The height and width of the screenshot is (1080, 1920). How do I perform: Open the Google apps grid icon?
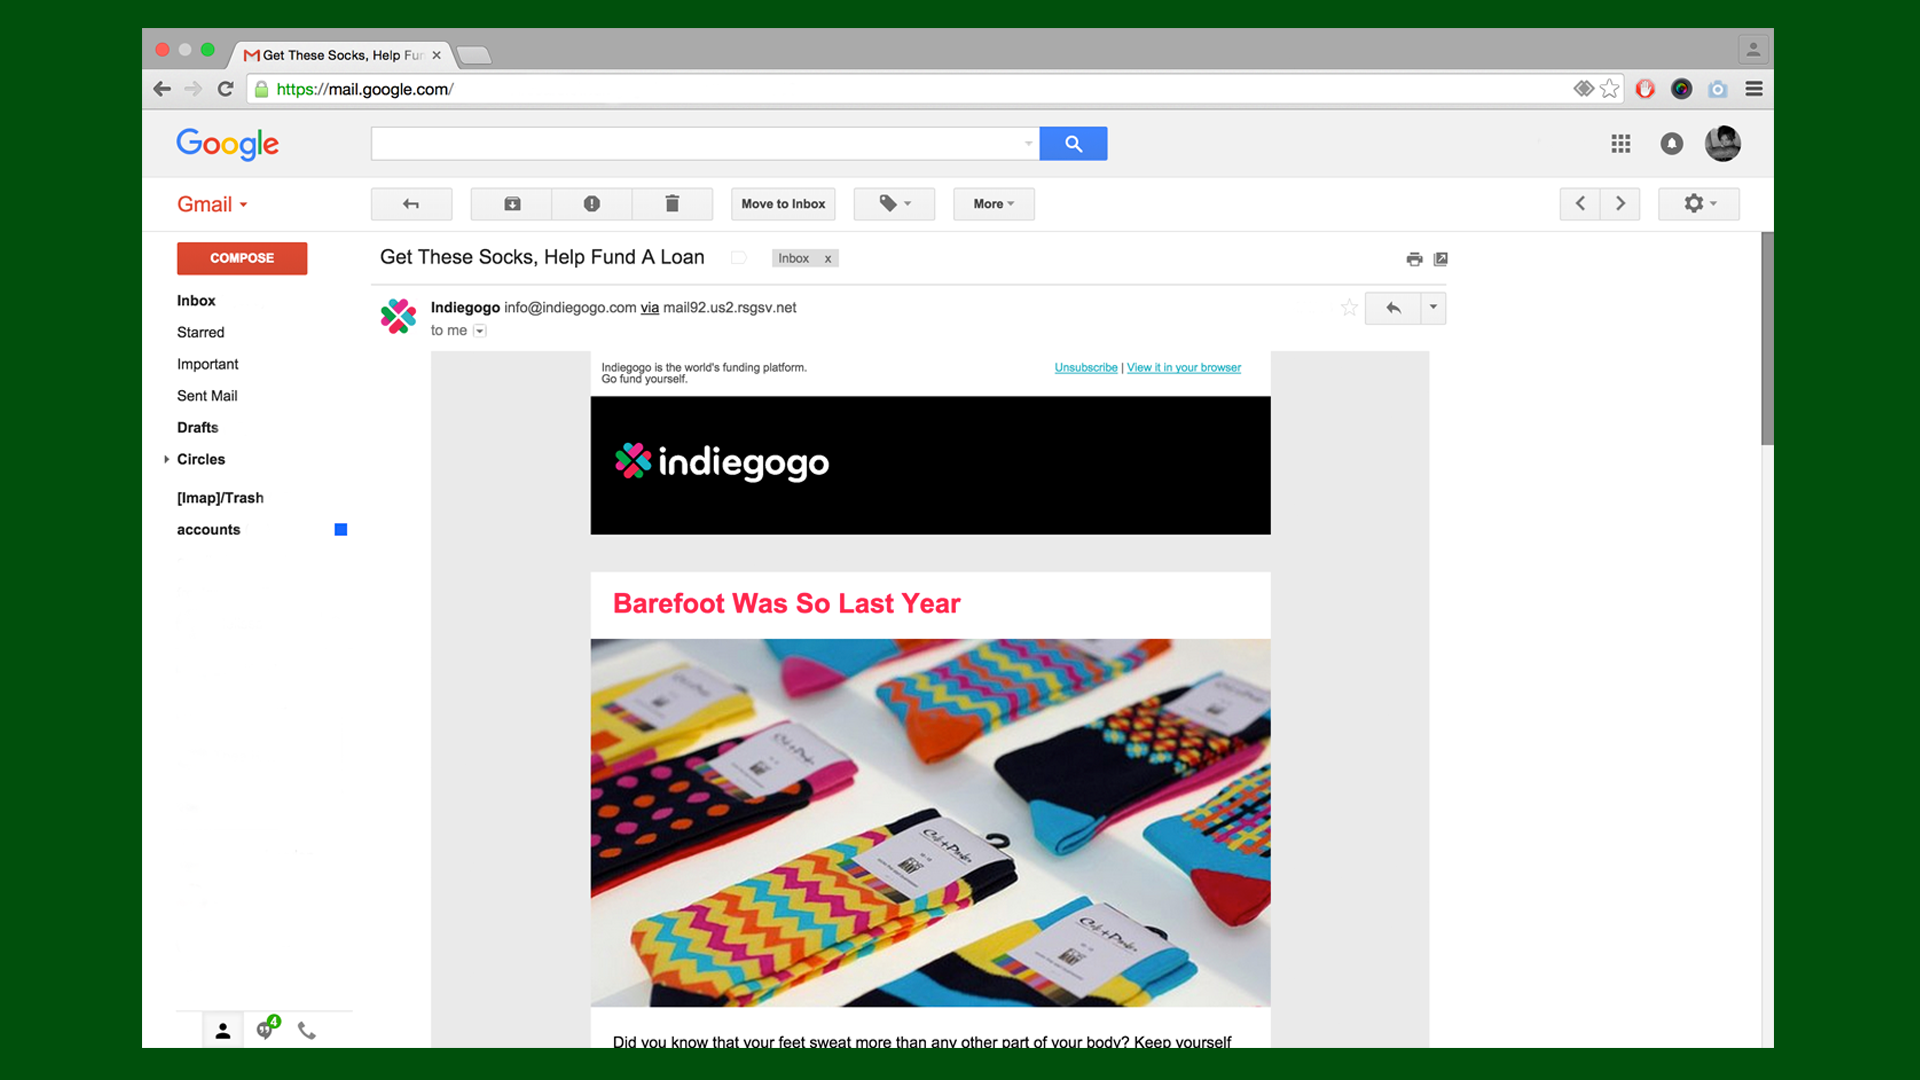pos(1621,144)
